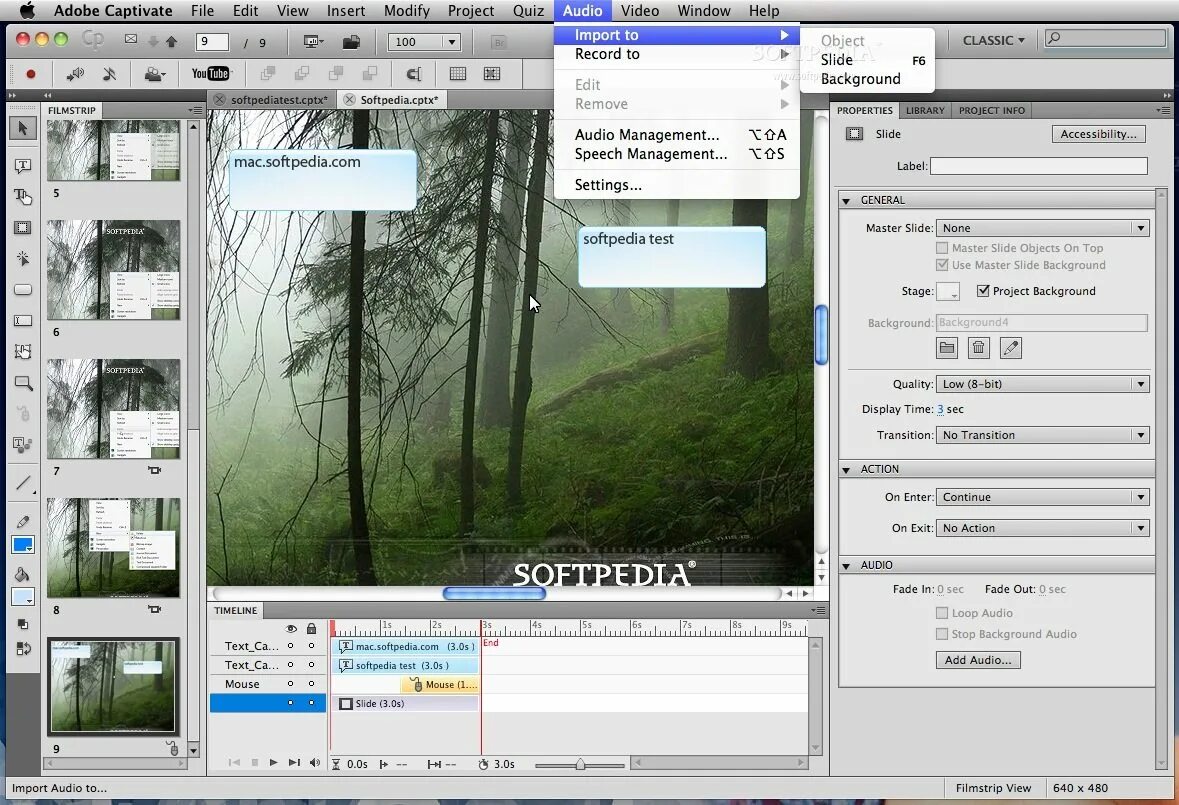Click the lock icon in timeline header
The width and height of the screenshot is (1179, 805).
[x=311, y=628]
